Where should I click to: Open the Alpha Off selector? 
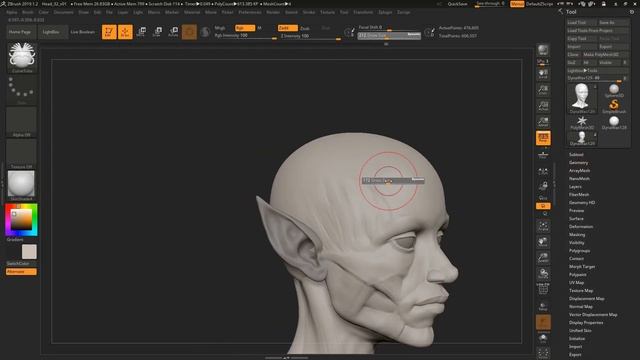[x=22, y=122]
